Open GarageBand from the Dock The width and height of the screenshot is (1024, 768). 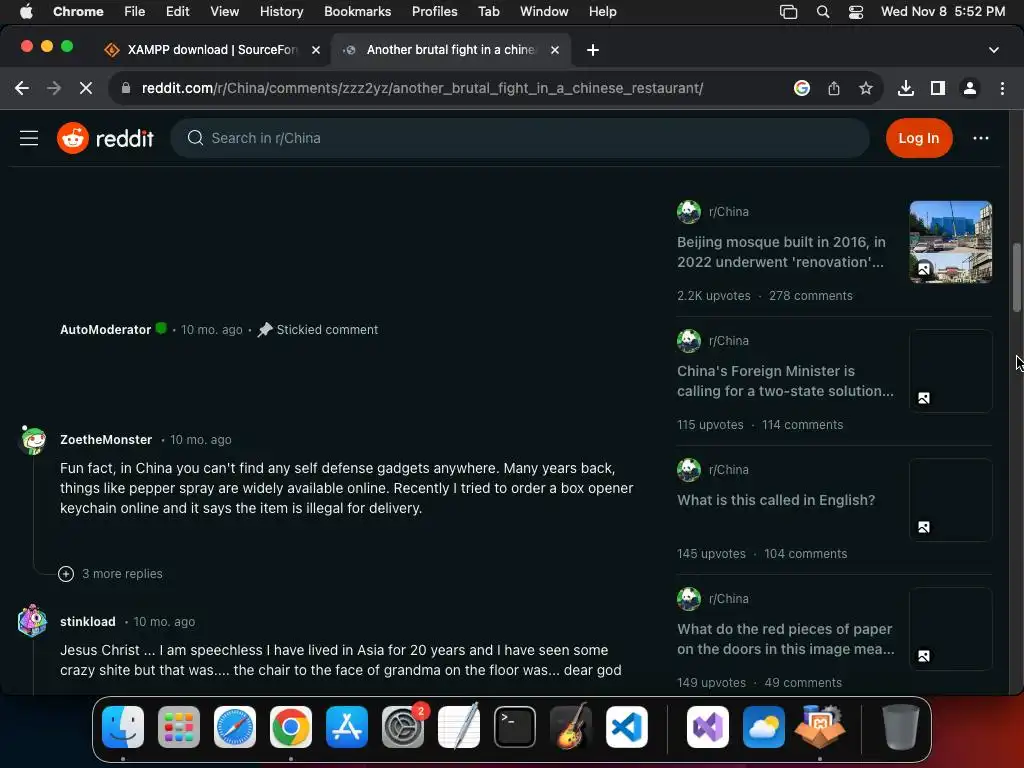coord(571,727)
